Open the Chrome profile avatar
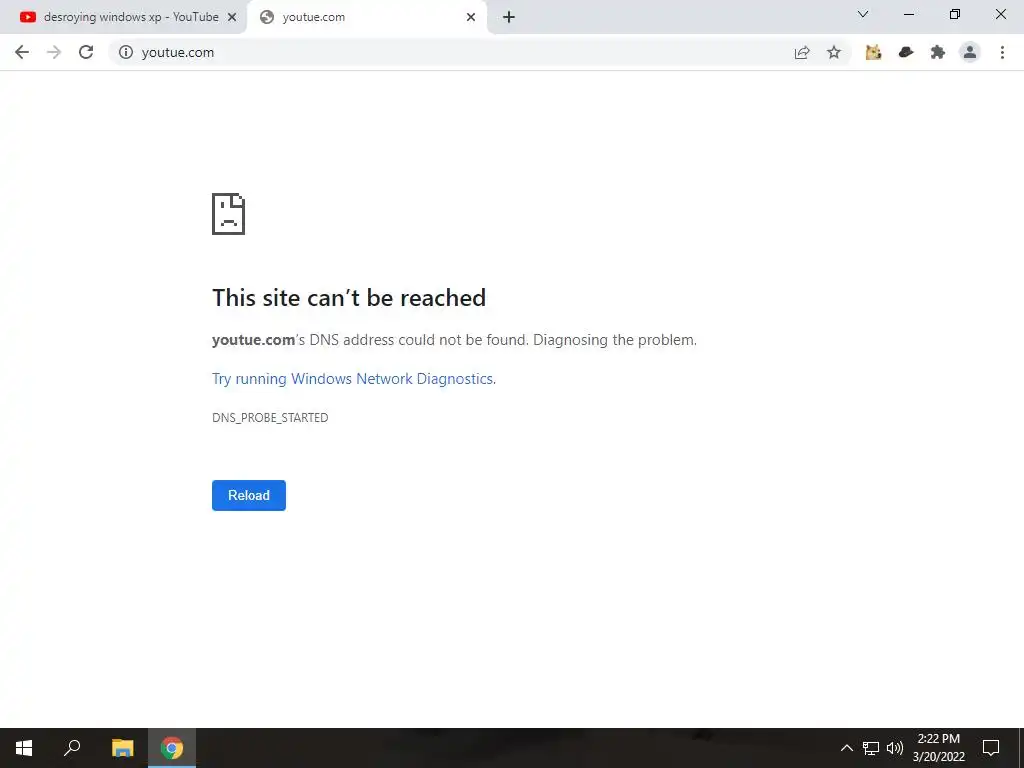 point(970,52)
